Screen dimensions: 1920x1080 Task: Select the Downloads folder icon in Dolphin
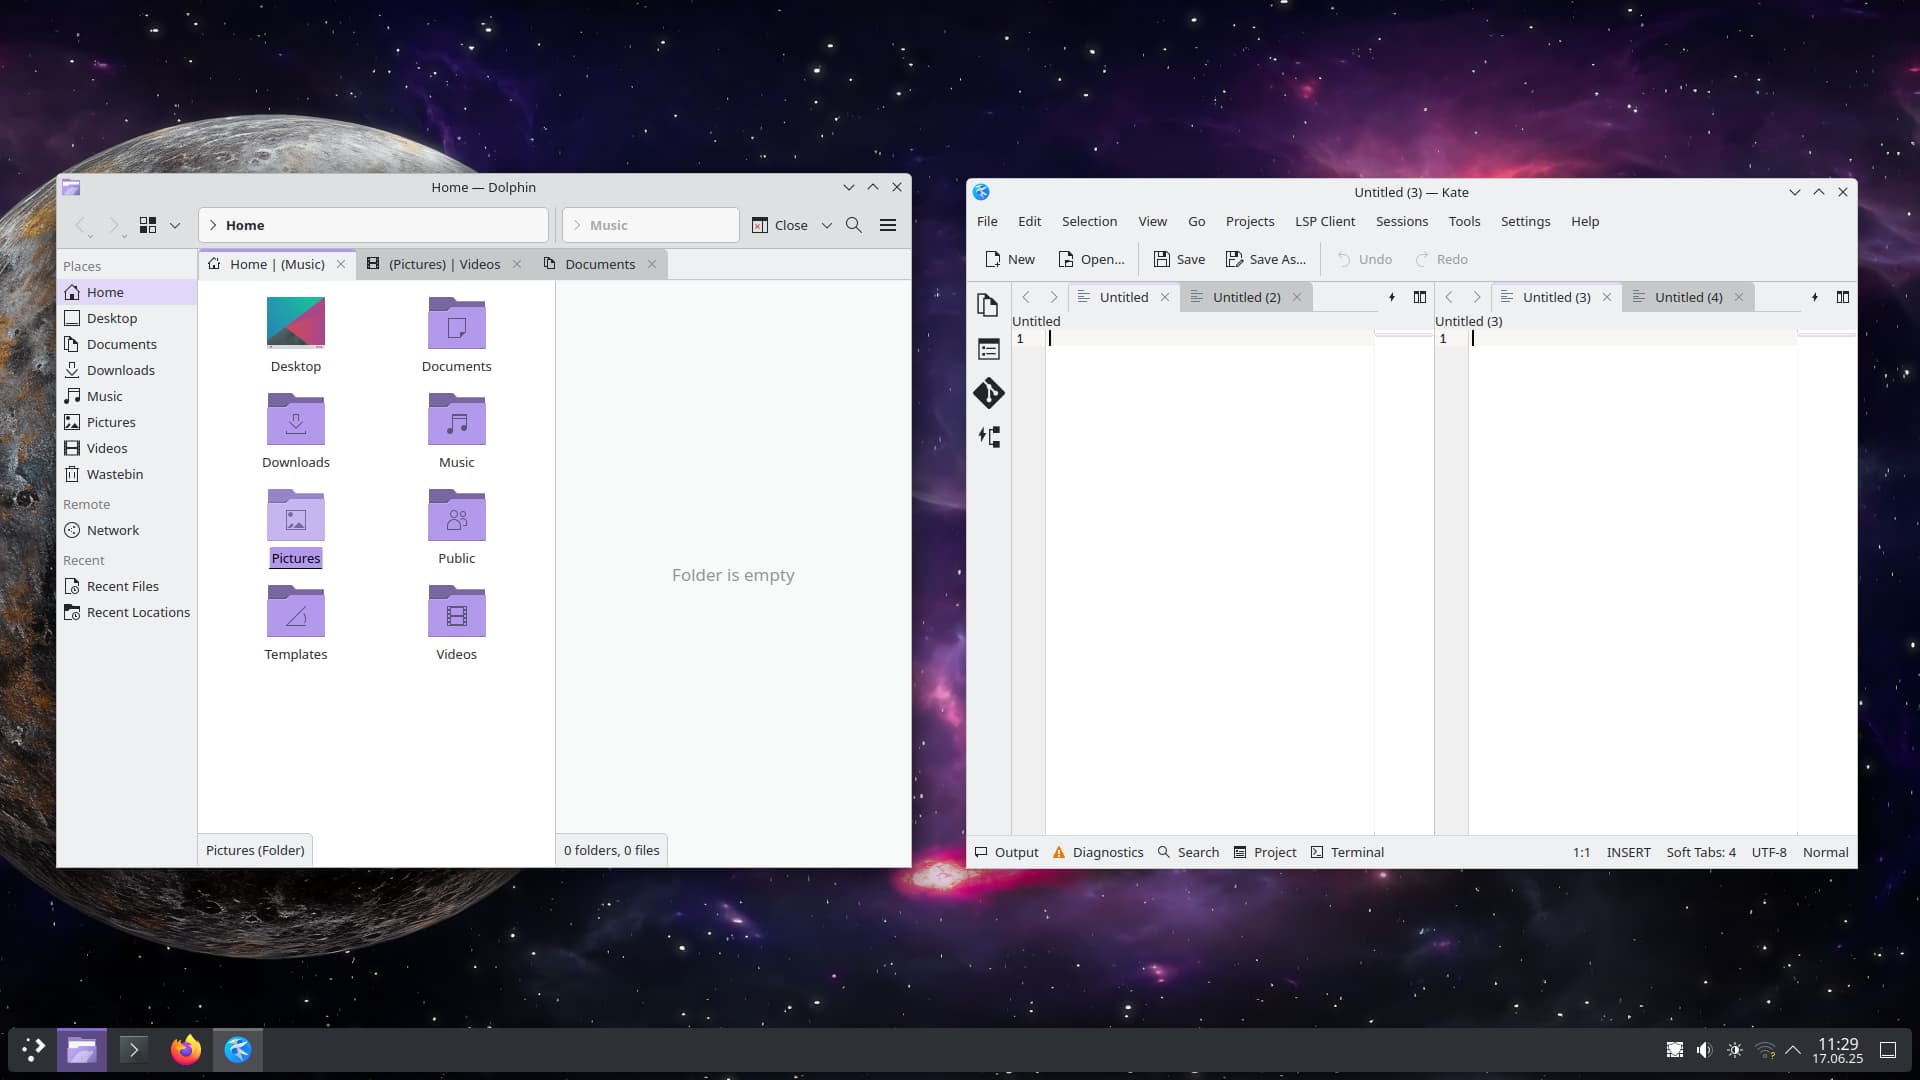click(x=296, y=418)
